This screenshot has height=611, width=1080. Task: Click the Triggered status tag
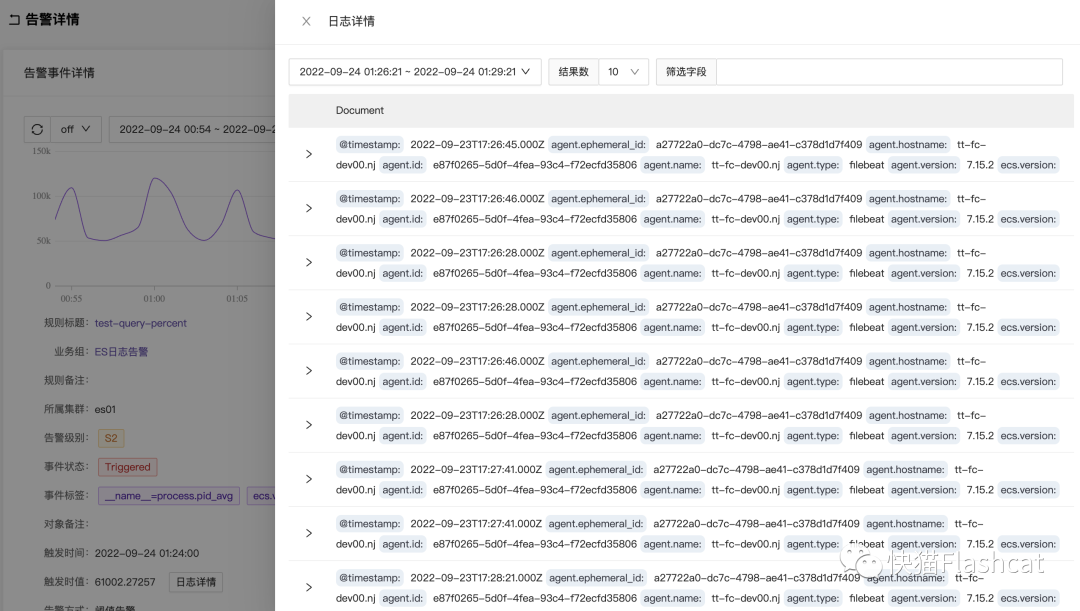(127, 467)
